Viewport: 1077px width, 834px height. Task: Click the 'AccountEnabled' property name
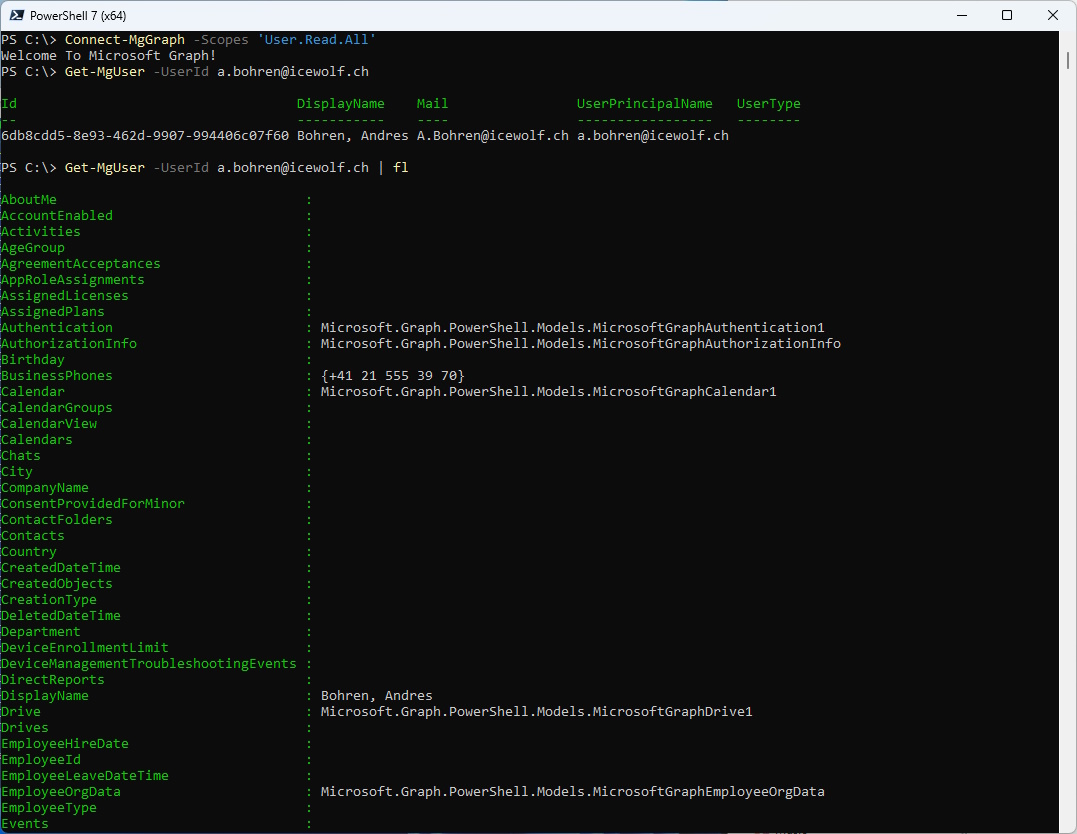click(x=57, y=216)
